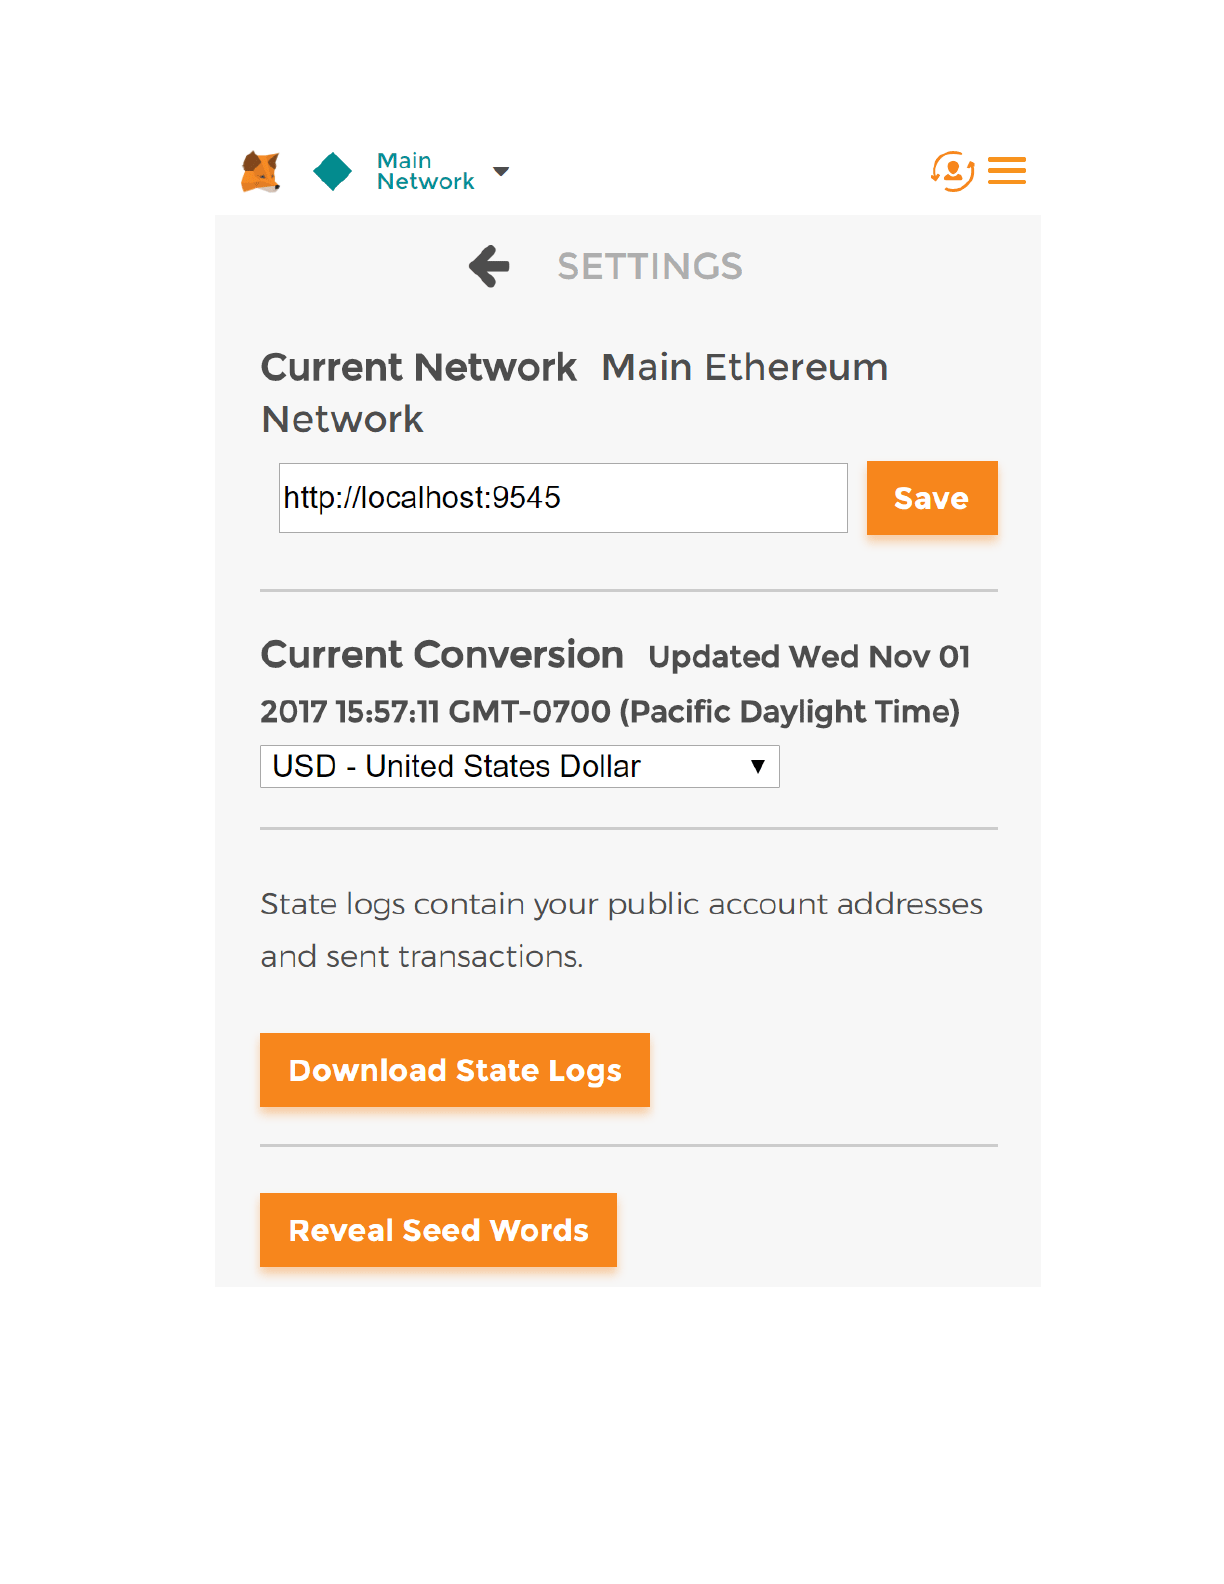
Task: Click the currency dropdown's black arrow
Action: tap(758, 767)
